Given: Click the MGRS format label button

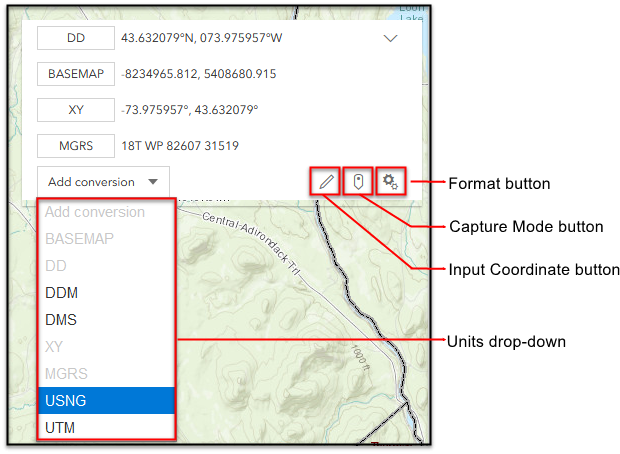Looking at the screenshot, I should (76, 146).
